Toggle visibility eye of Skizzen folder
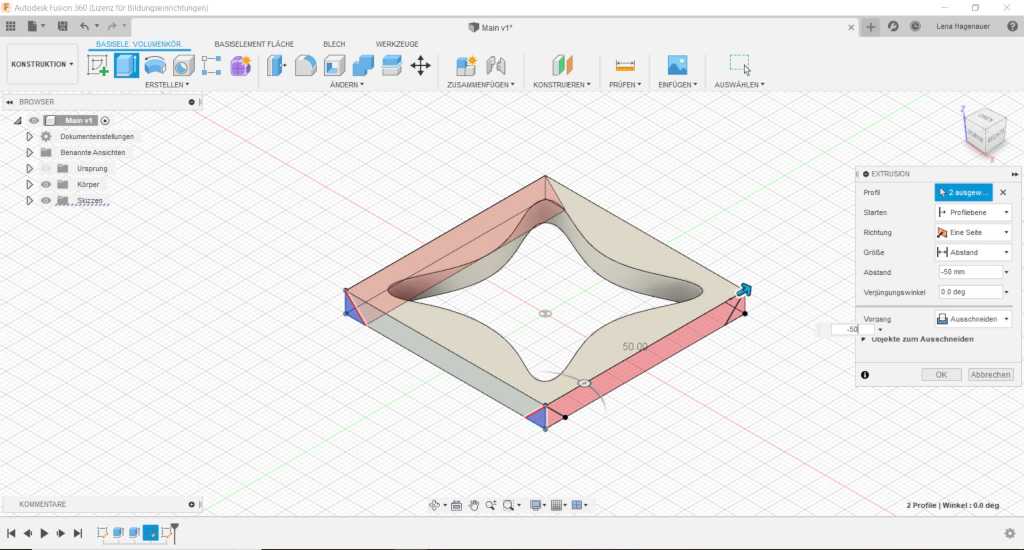The image size is (1024, 550). pos(46,201)
